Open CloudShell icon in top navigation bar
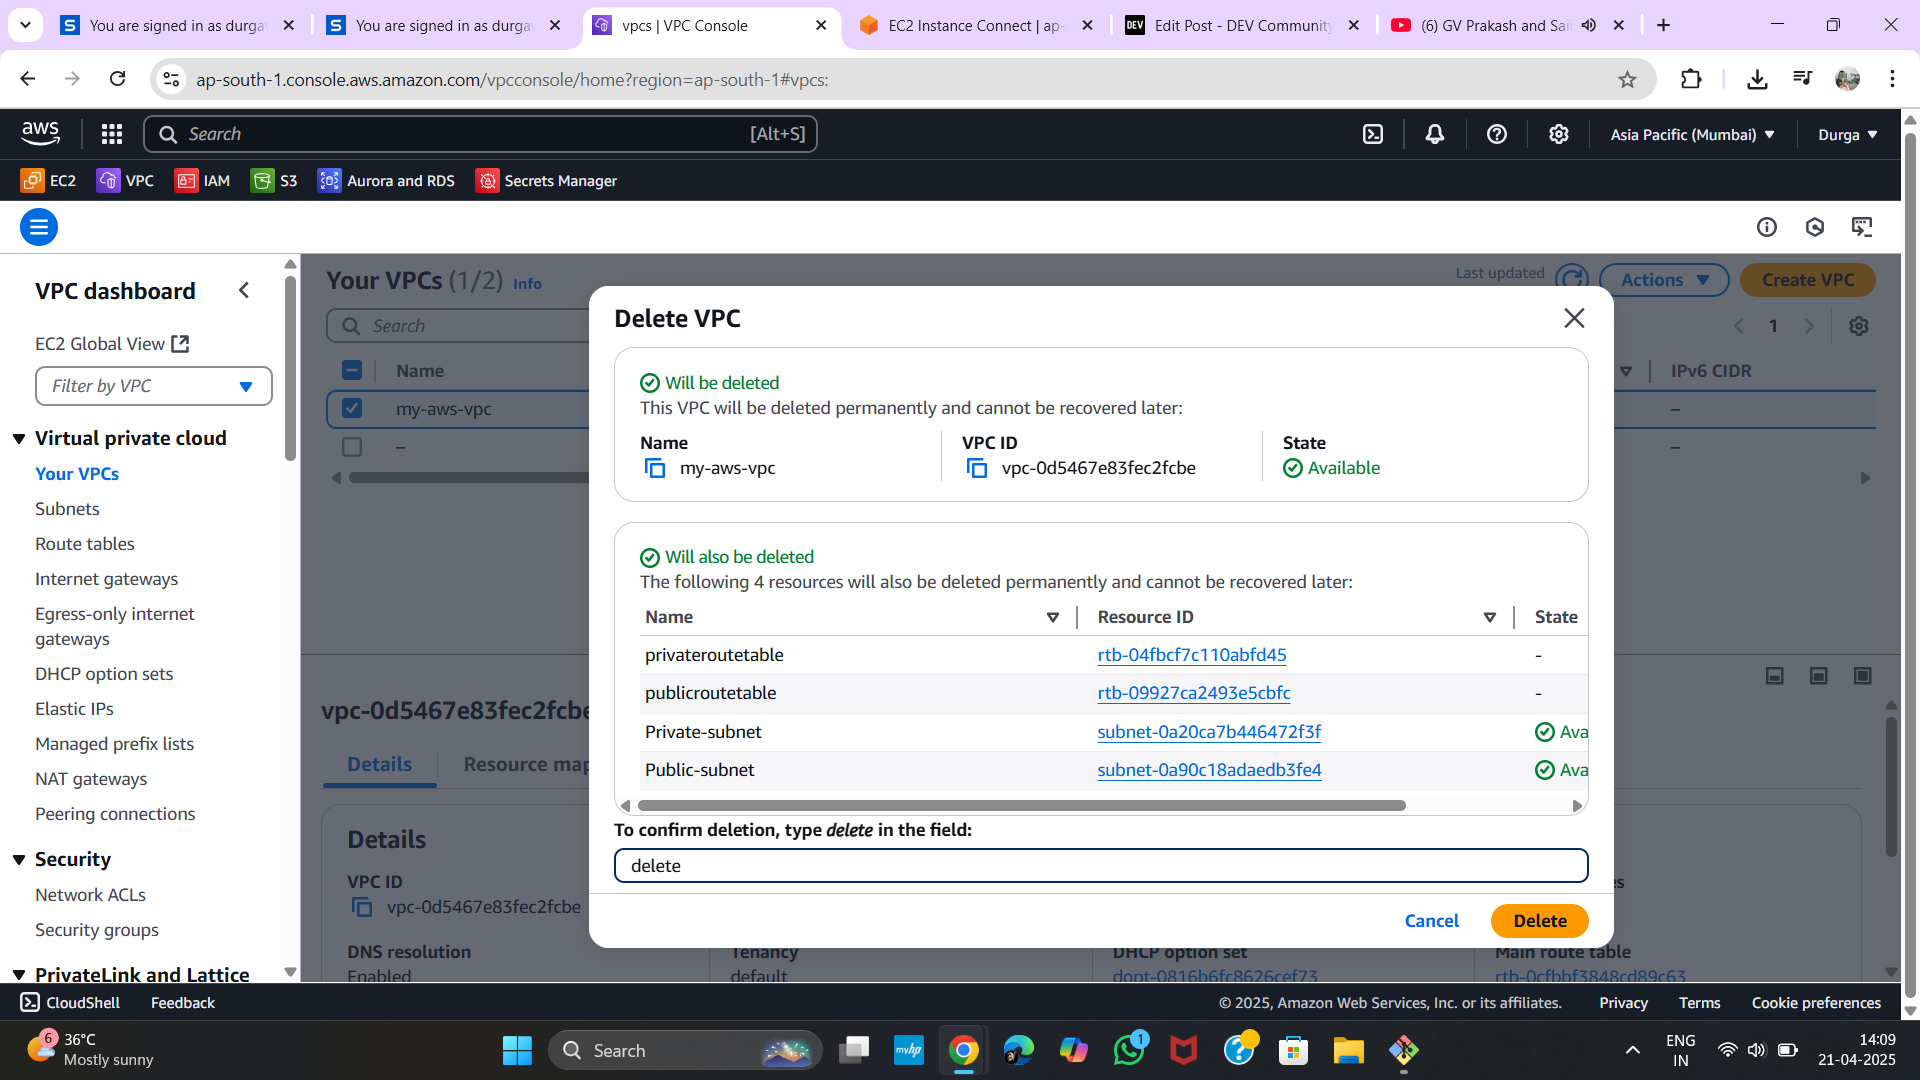Image resolution: width=1920 pixels, height=1080 pixels. (1373, 134)
